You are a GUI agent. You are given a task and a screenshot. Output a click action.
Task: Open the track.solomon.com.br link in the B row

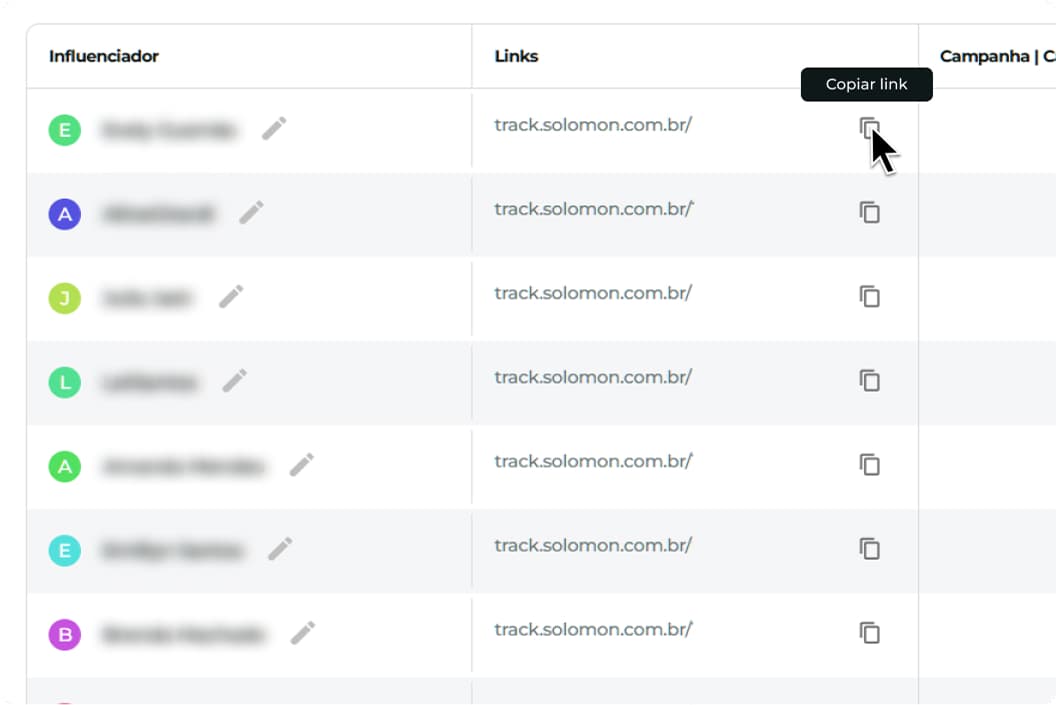tap(593, 629)
